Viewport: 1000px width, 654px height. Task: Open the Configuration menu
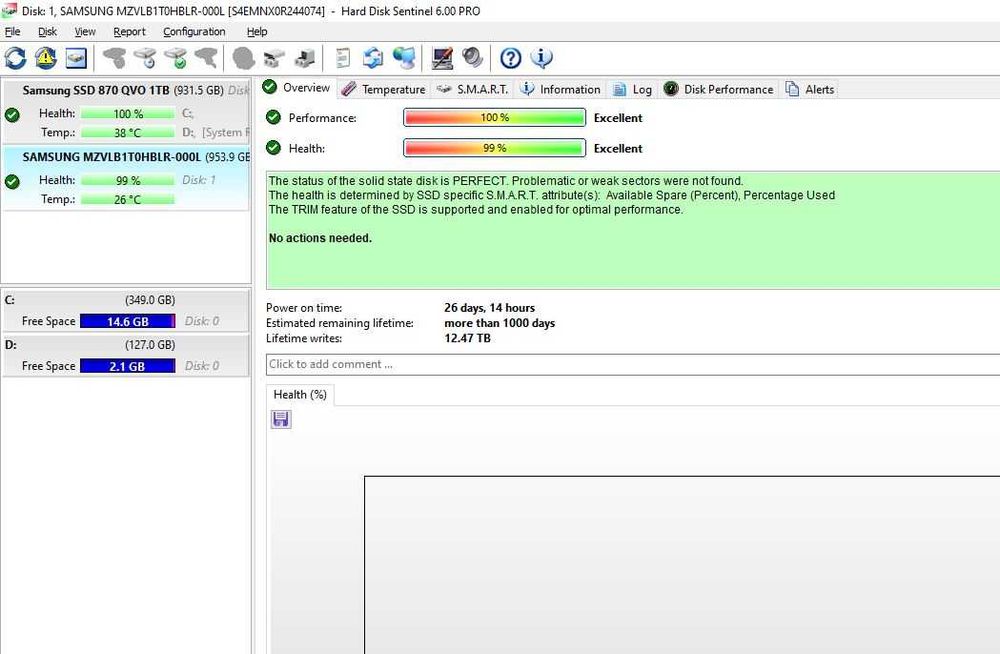(x=194, y=31)
